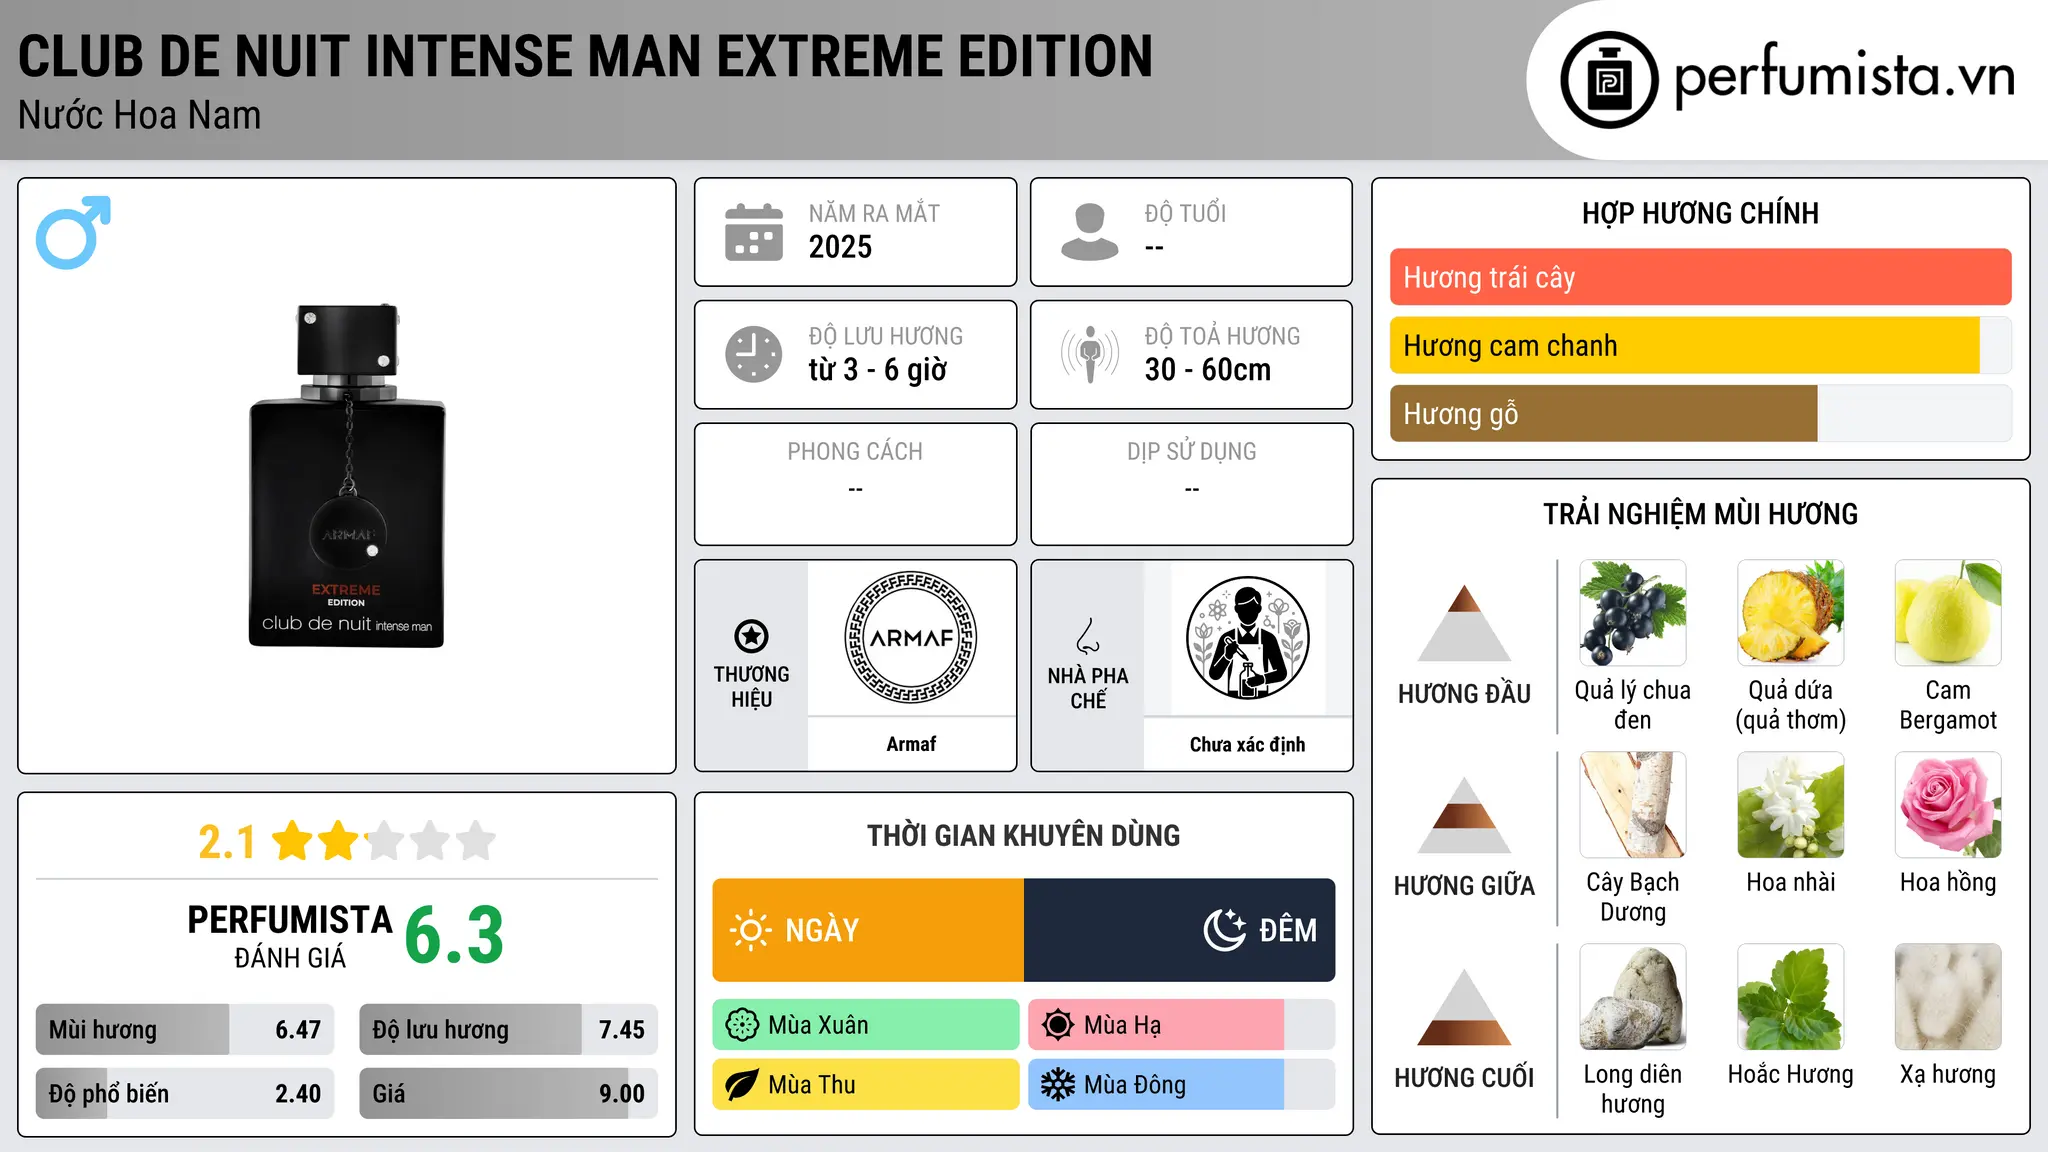
Task: Click the Armaf circular brand logo
Action: 911,637
